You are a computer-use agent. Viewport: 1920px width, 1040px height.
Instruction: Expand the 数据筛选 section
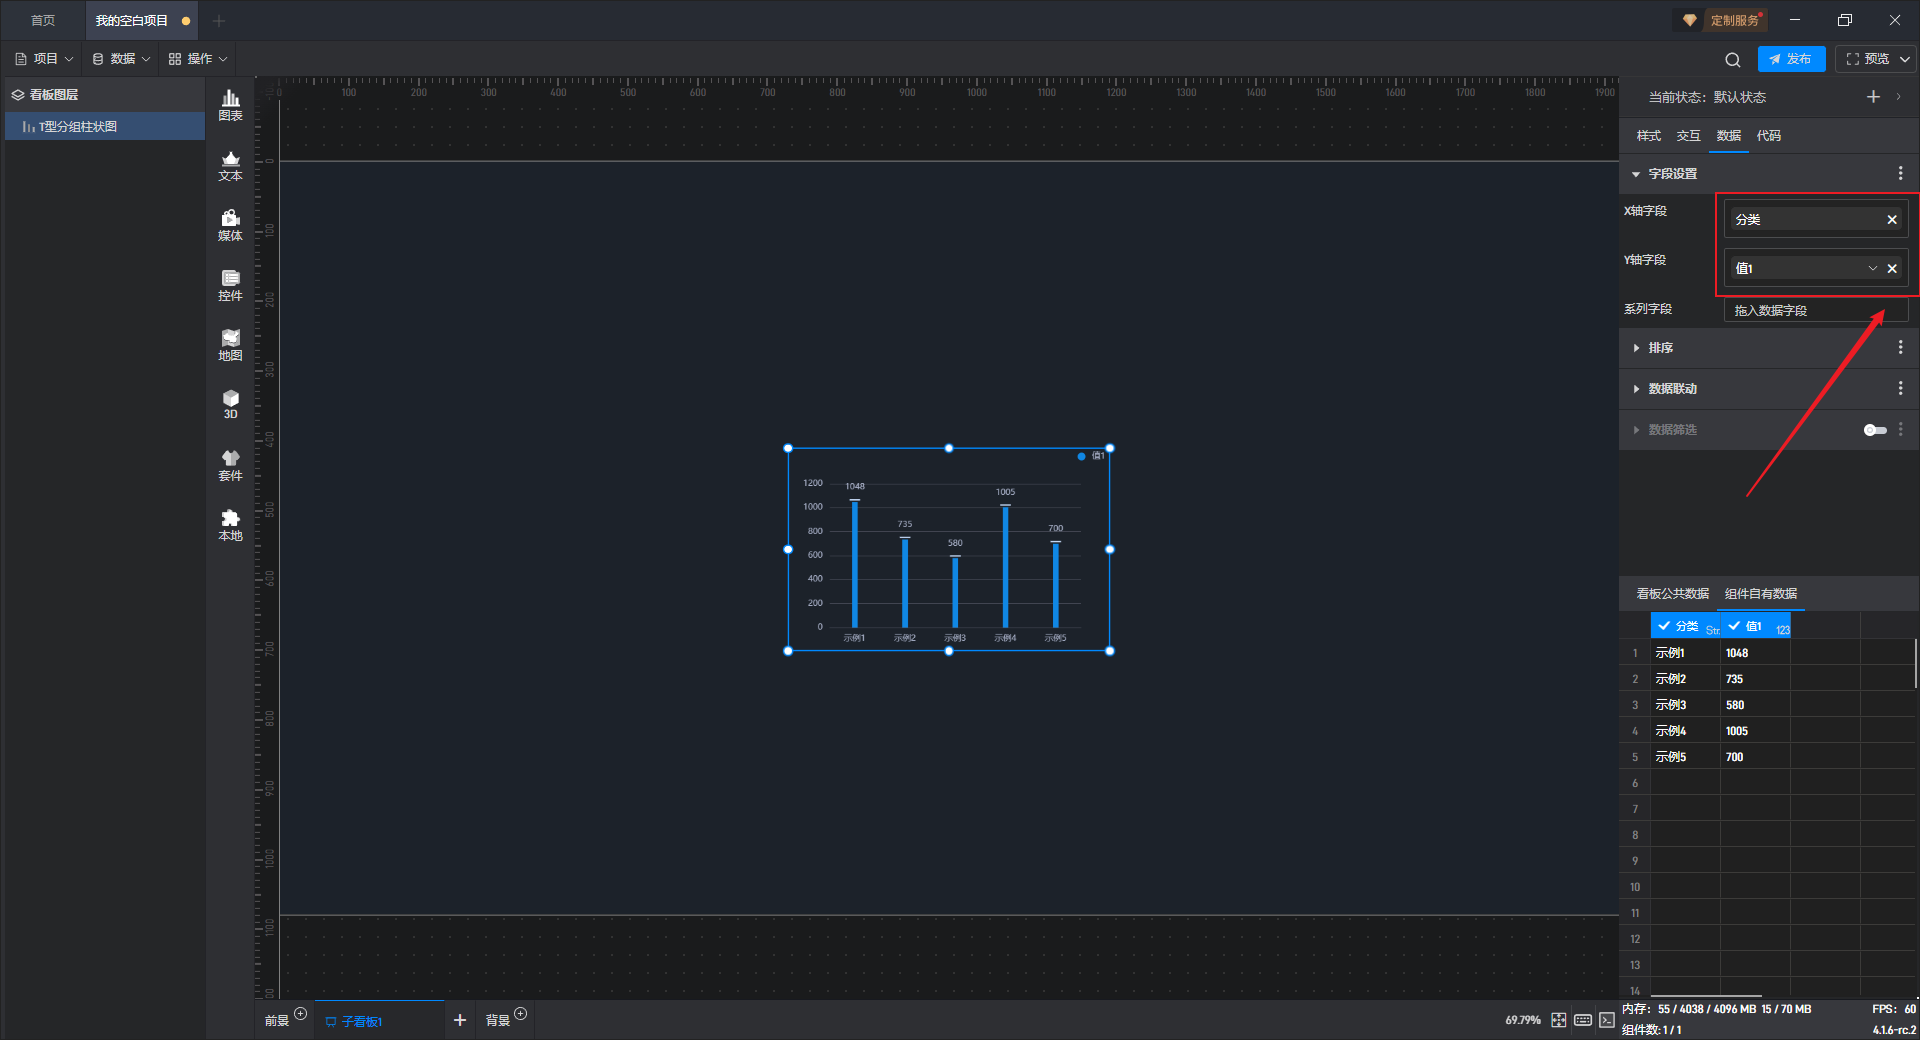1636,430
